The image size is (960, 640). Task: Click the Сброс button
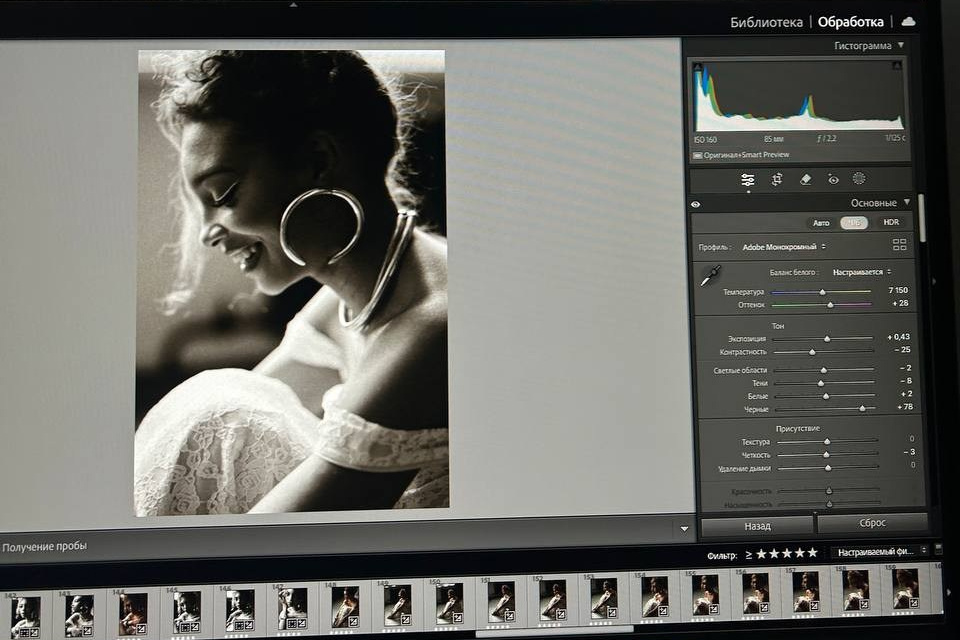pyautogui.click(x=872, y=524)
